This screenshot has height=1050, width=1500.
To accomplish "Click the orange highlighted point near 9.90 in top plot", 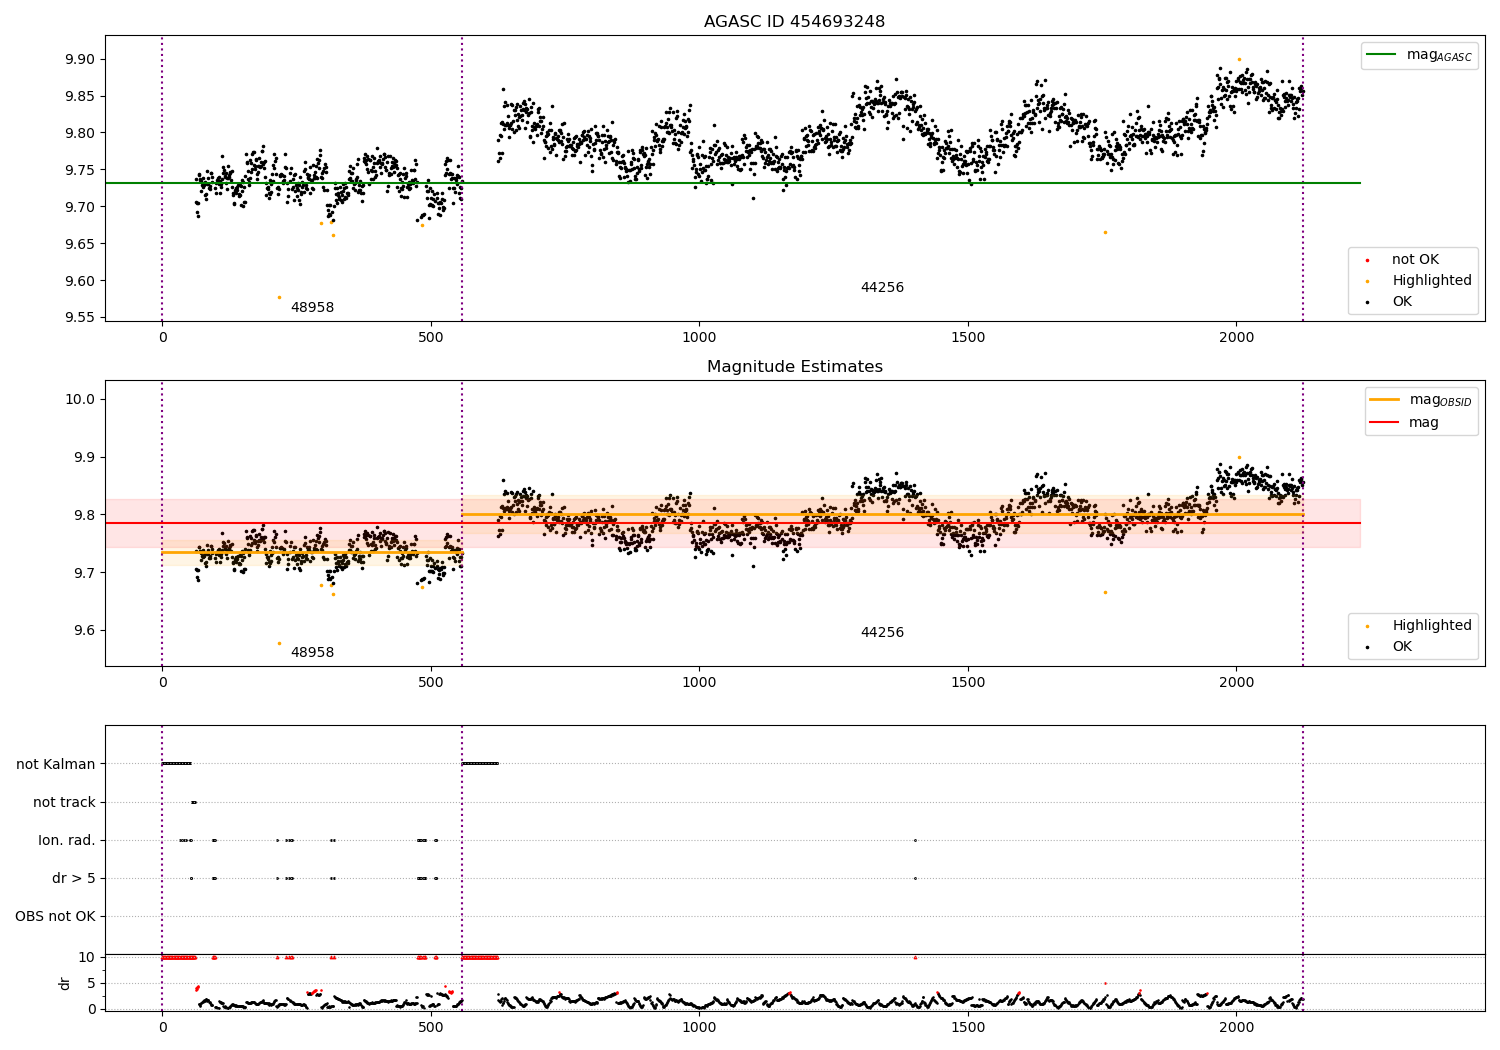I will pyautogui.click(x=1239, y=59).
